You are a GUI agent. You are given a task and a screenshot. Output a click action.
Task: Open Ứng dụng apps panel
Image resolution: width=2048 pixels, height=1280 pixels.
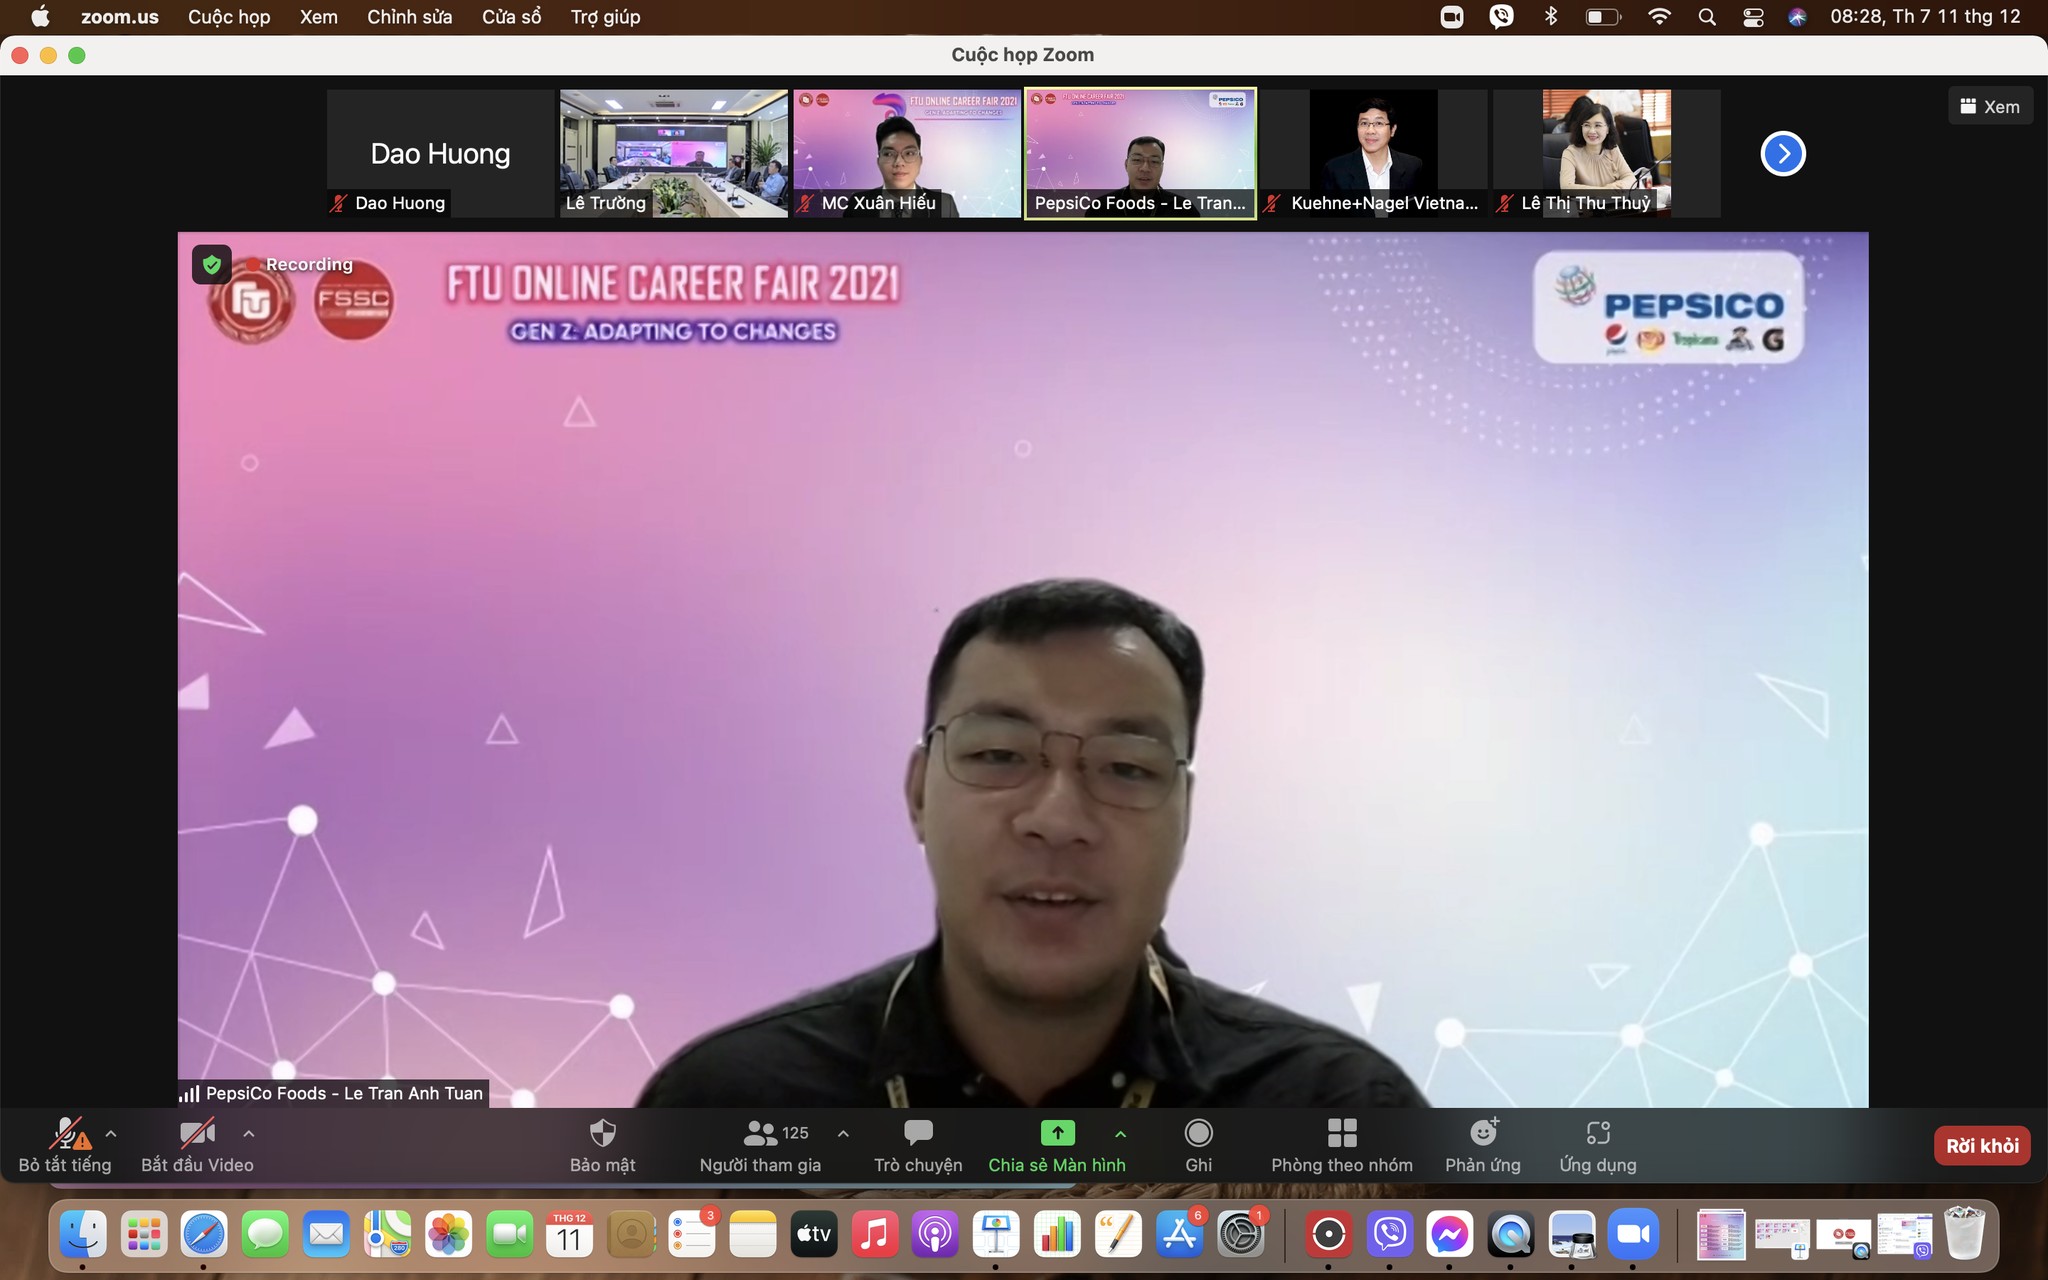click(1598, 1145)
